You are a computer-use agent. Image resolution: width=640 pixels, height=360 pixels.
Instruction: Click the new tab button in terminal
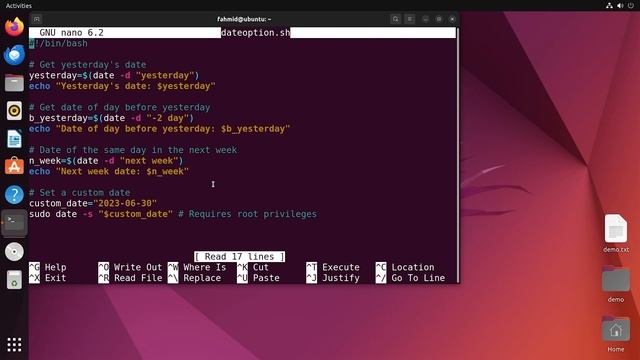[37, 19]
